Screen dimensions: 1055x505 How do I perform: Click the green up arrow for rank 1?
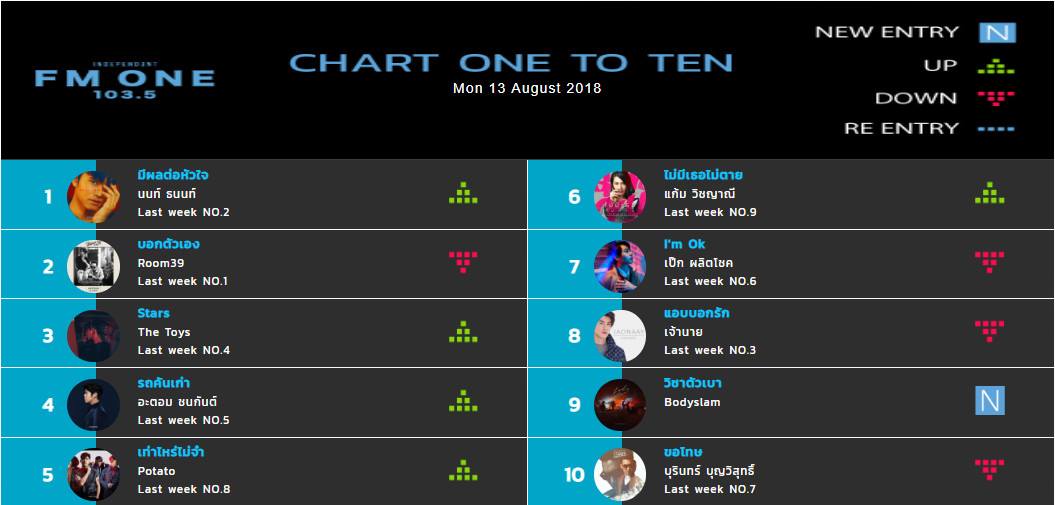pos(463,193)
